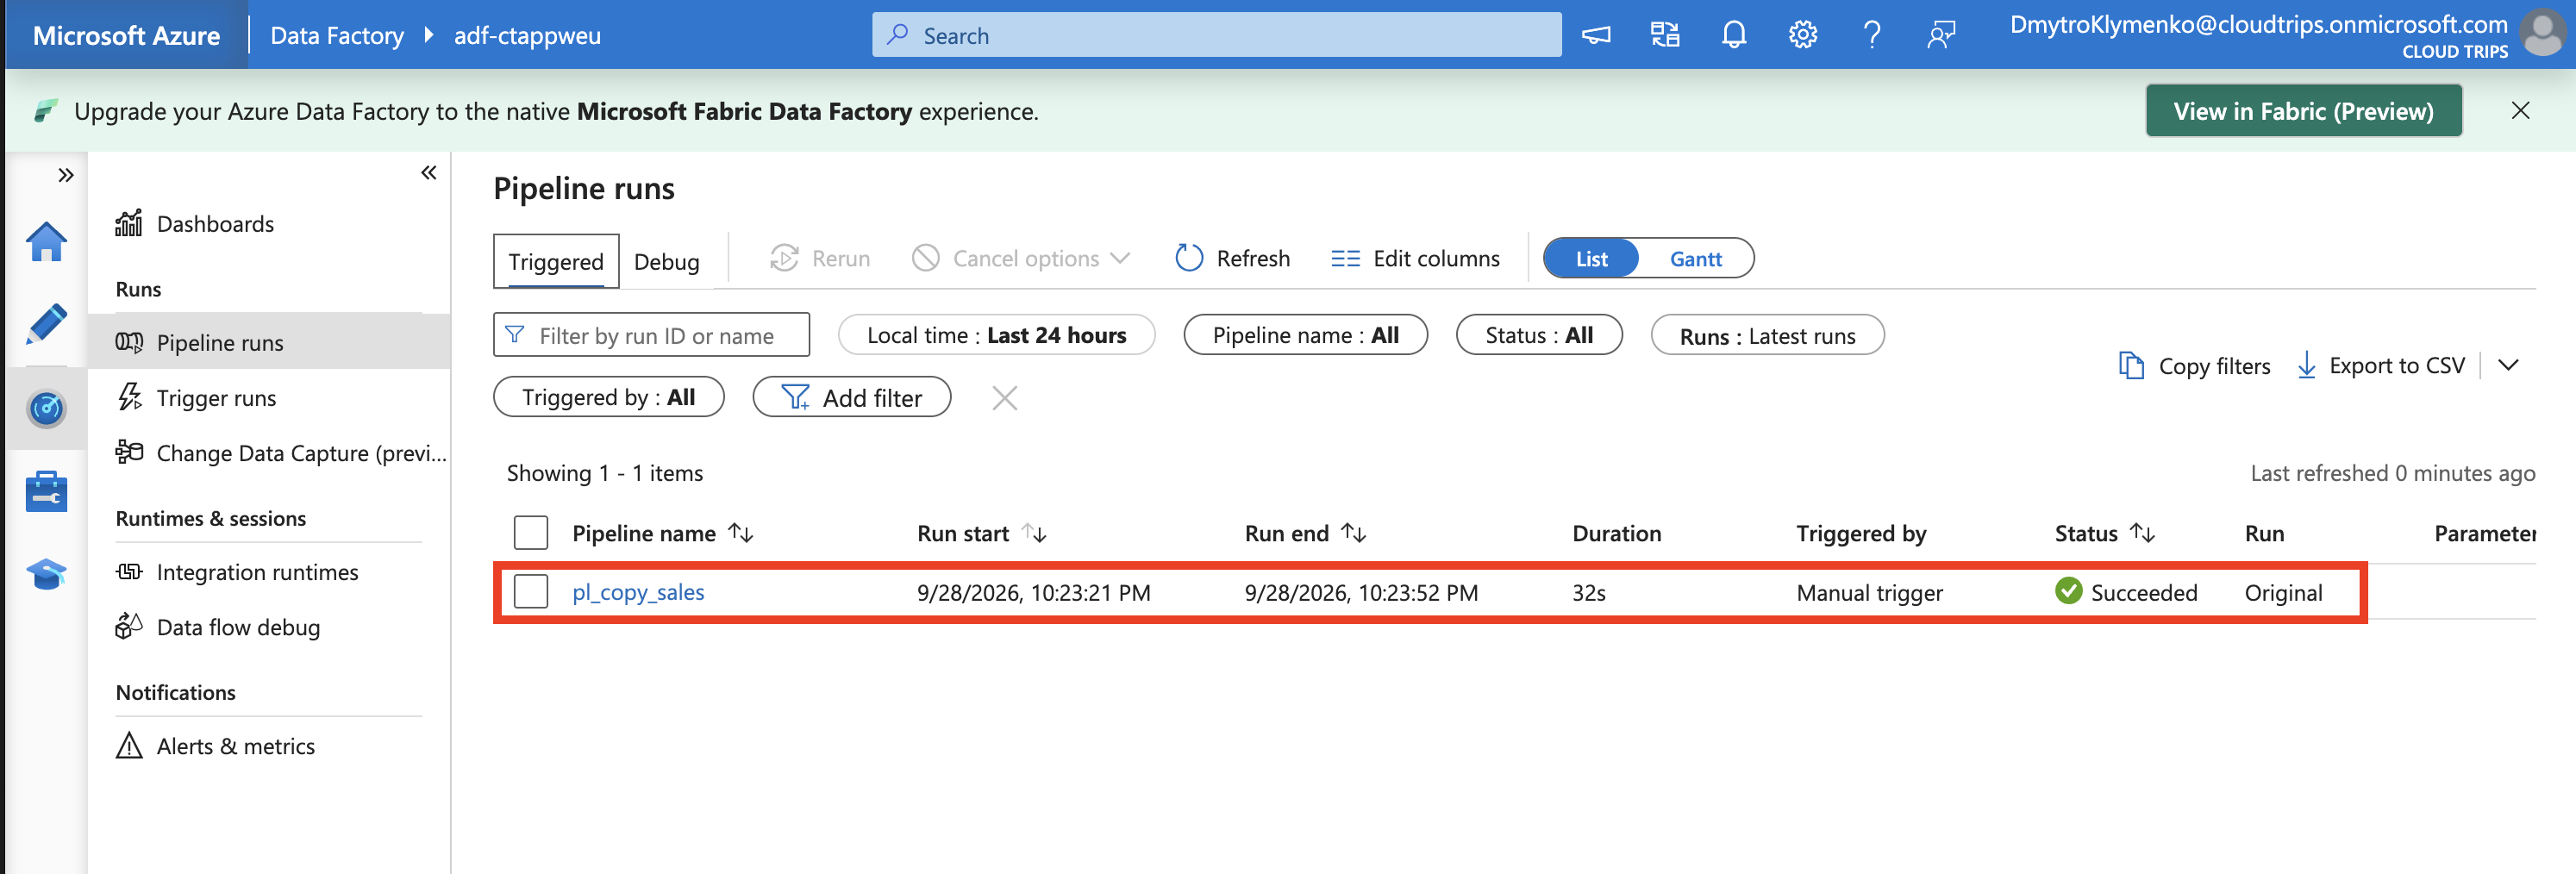This screenshot has height=874, width=2576.
Task: Open the Status All filter
Action: [1539, 335]
